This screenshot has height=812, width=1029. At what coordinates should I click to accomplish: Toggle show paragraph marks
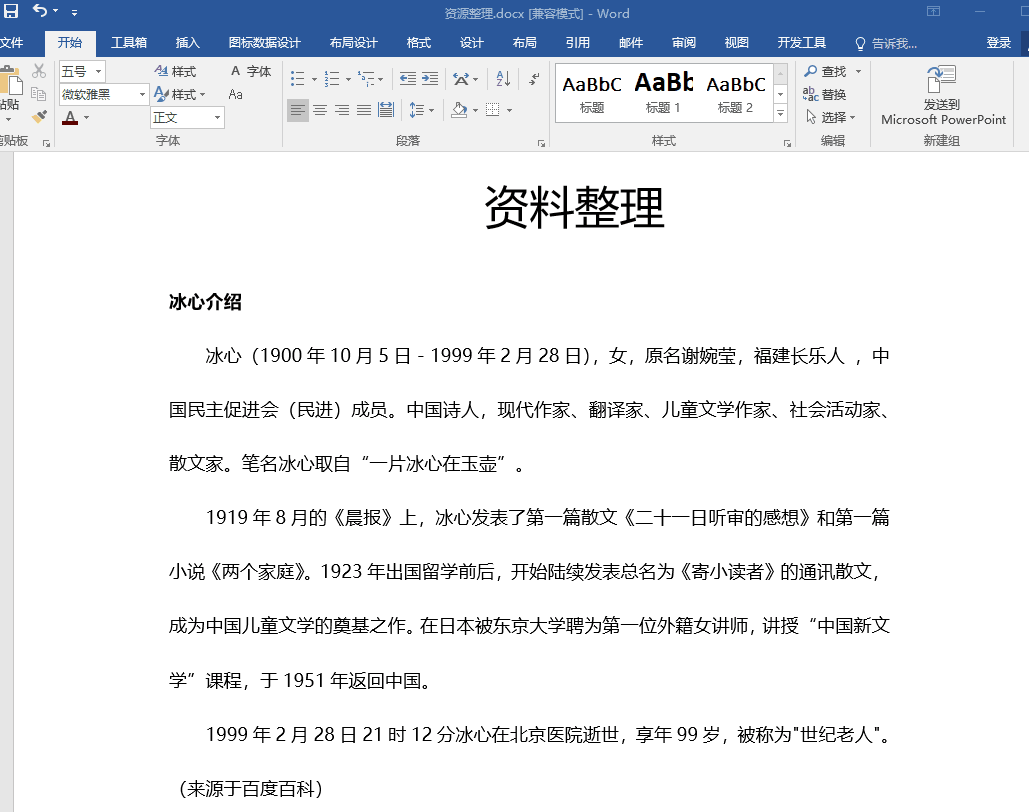coord(534,79)
